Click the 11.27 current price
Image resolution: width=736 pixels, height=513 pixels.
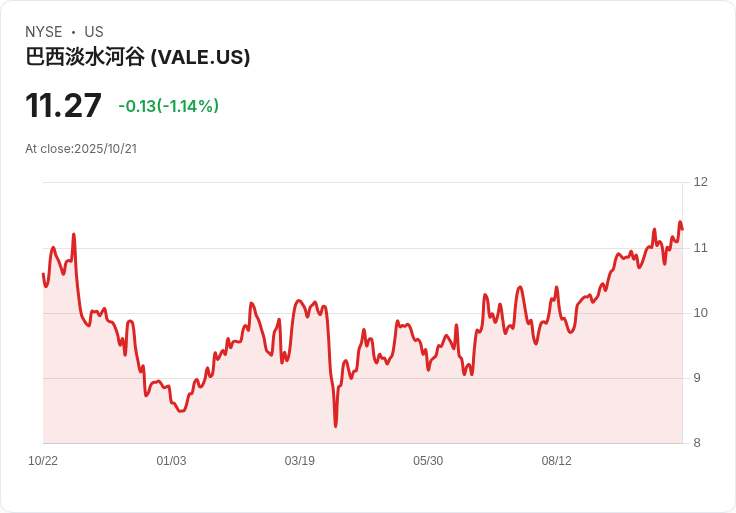(63, 105)
